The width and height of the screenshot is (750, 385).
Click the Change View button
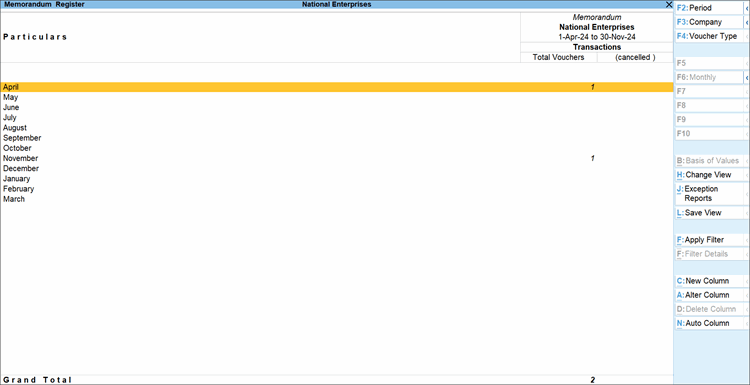709,175
